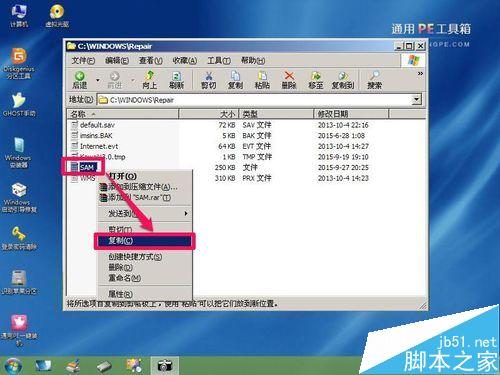Image resolution: width=500 pixels, height=375 pixels.
Task: Open the Edit (编辑) menu
Action: point(117,61)
